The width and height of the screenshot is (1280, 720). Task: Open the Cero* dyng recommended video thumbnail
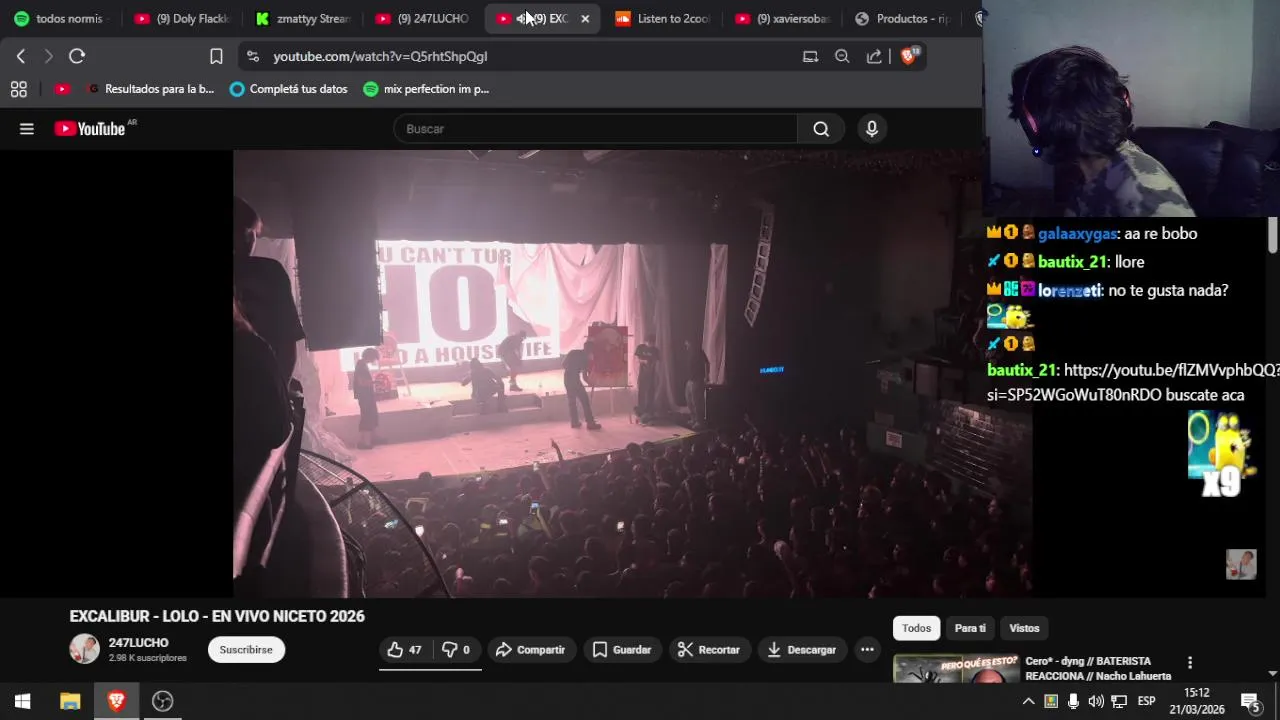click(957, 669)
